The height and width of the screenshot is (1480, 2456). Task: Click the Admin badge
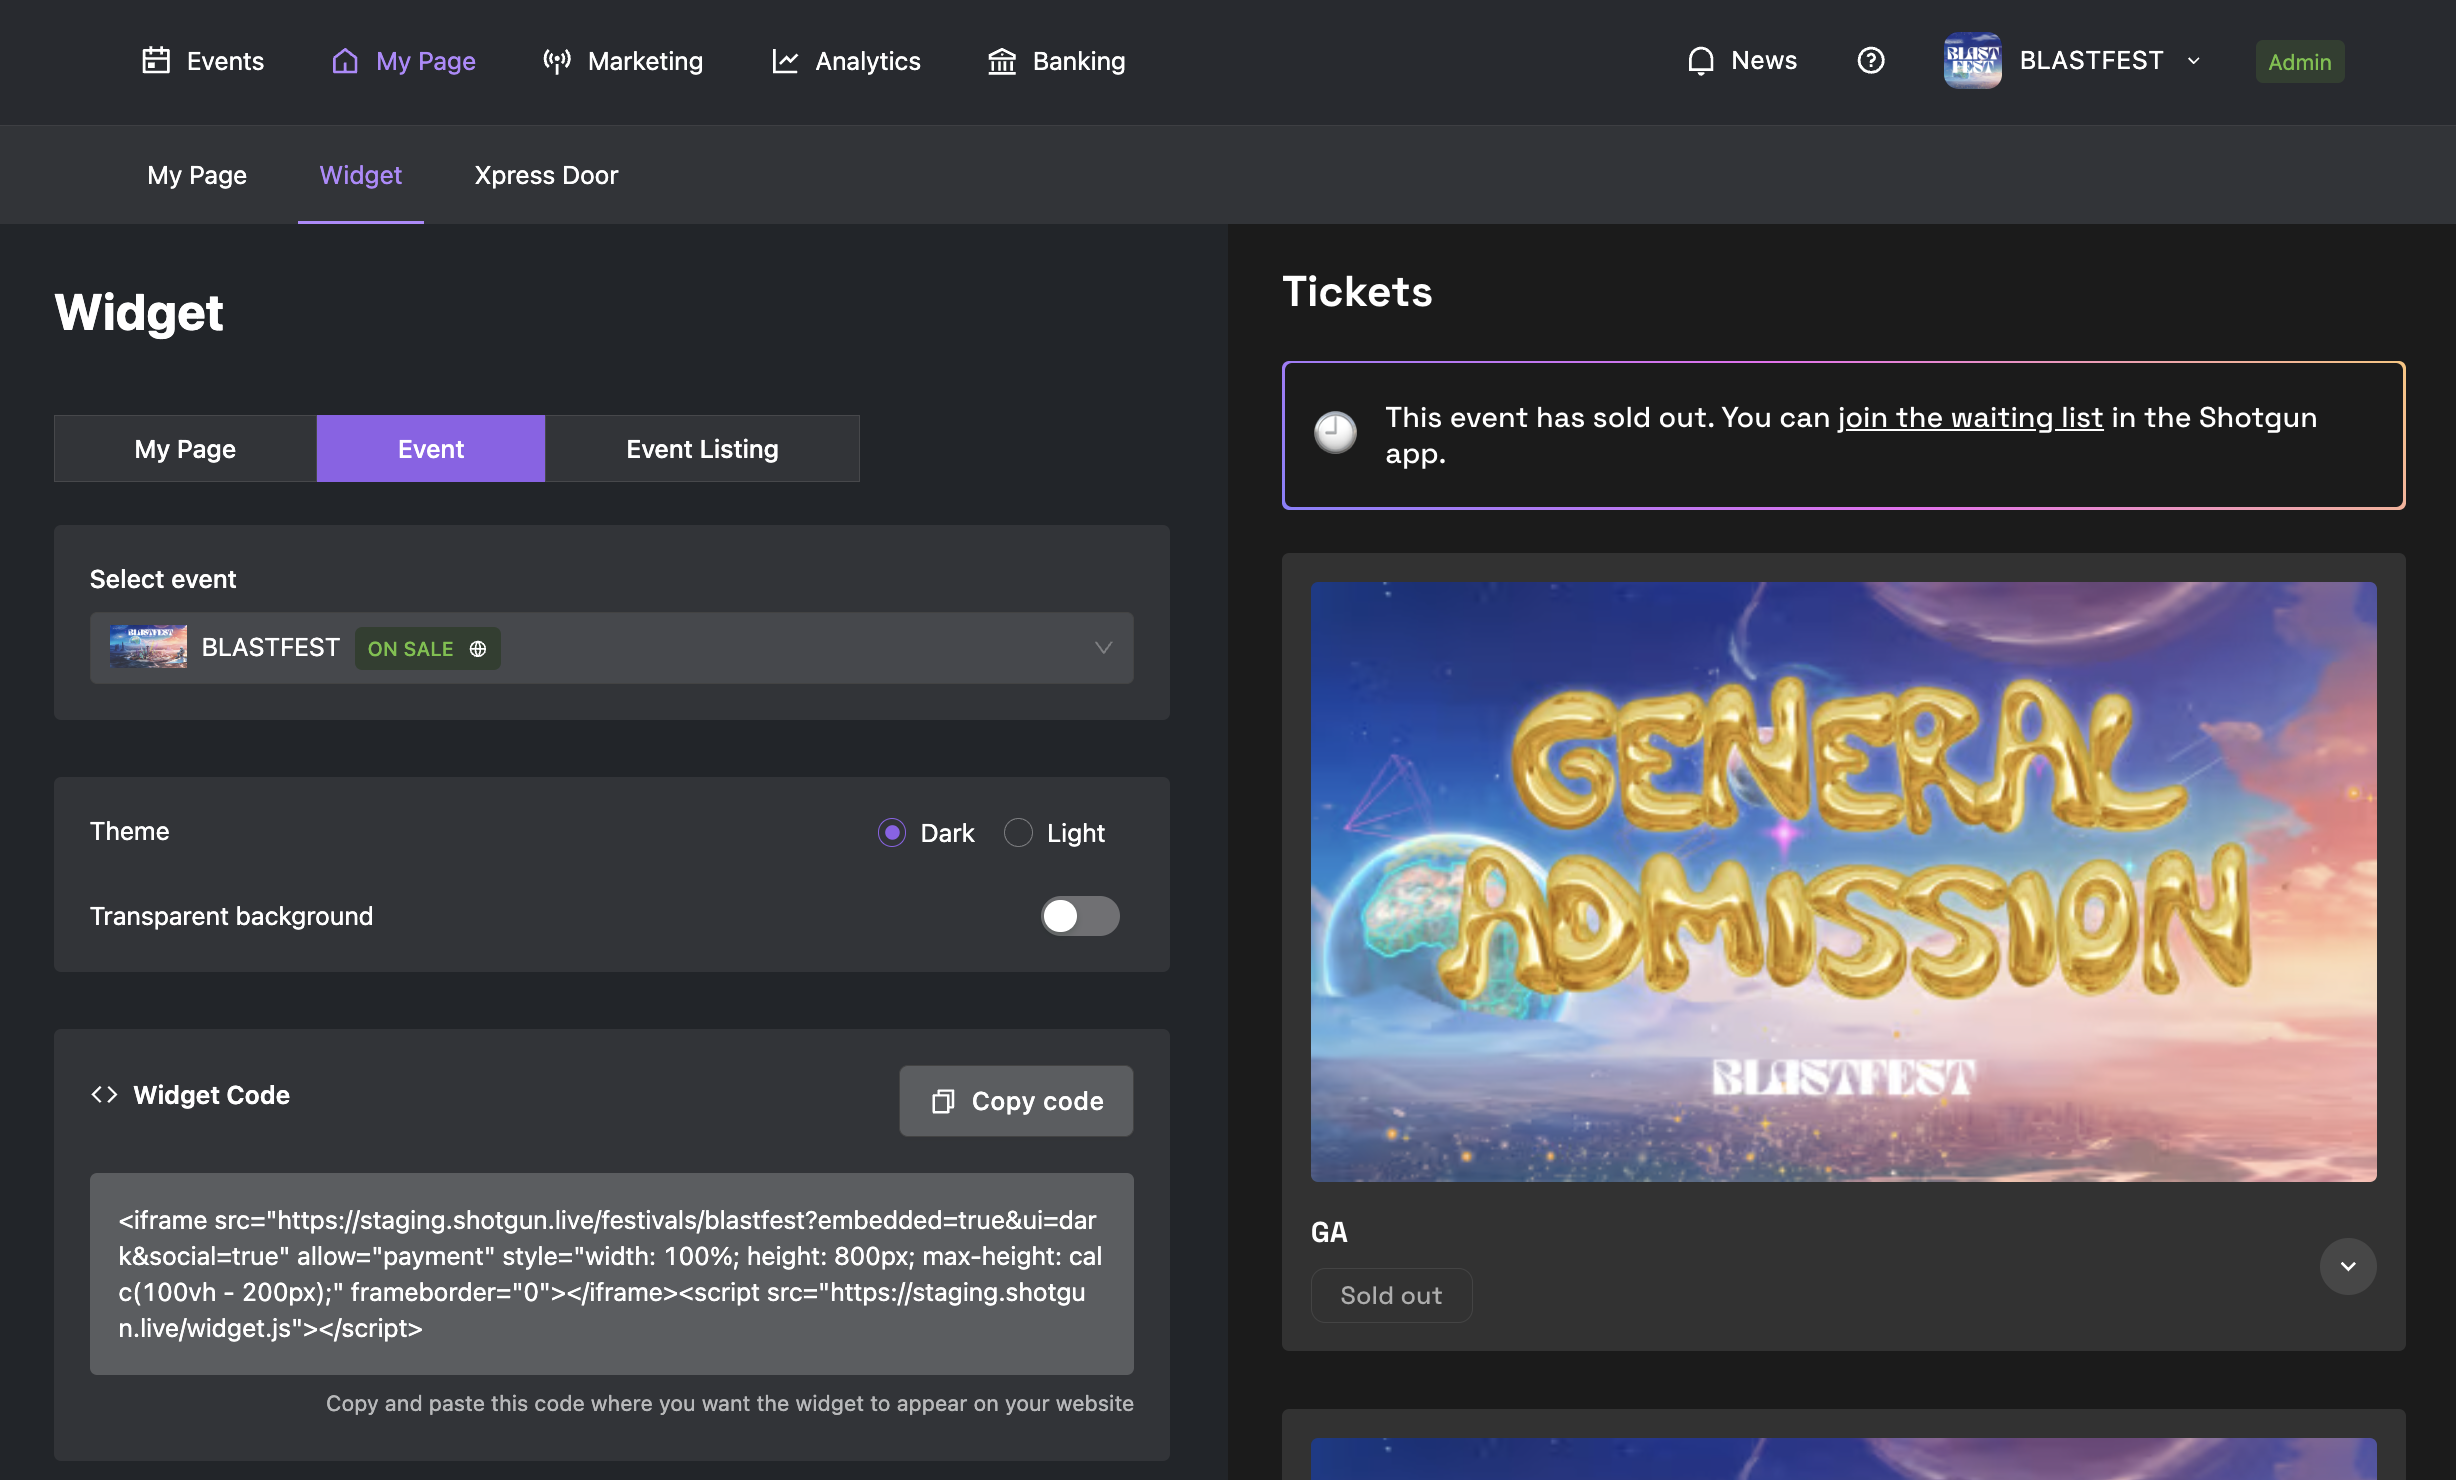point(2300,62)
